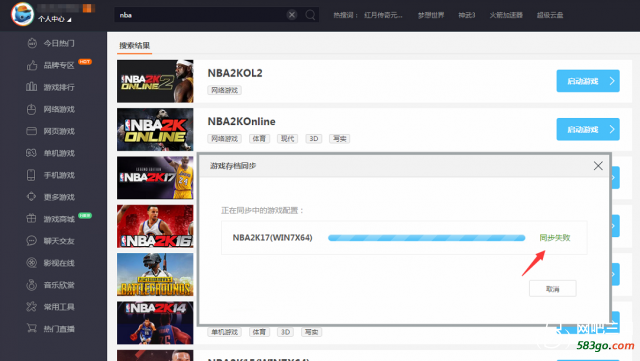Screen dimensions: 640x361
Task: Open the NBA2K16 game thumbnail
Action: [x=155, y=226]
